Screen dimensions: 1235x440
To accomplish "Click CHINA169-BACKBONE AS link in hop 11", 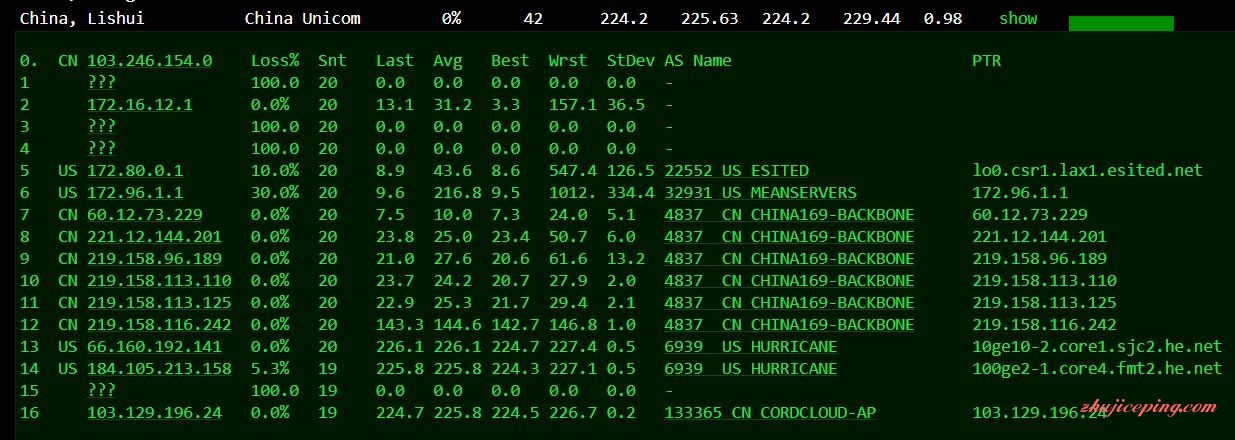I will [x=789, y=303].
